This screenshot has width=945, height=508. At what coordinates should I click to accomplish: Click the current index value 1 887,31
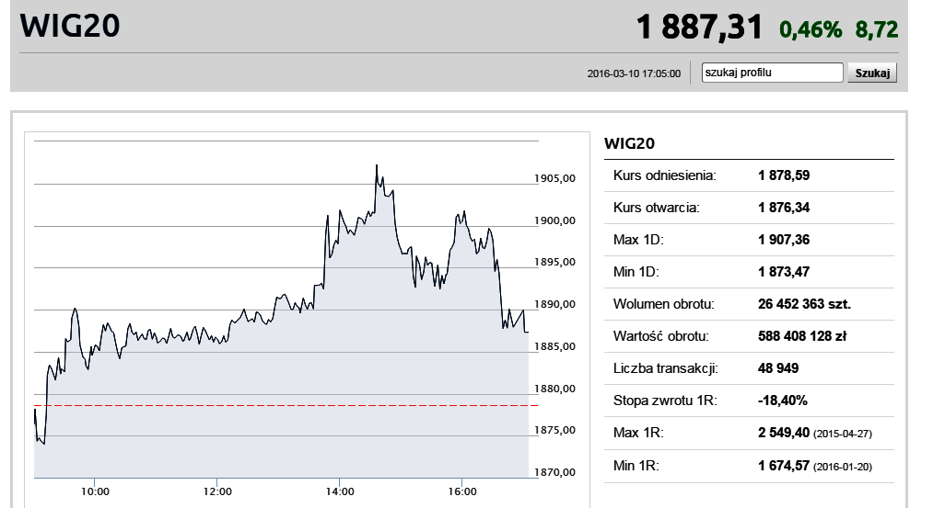click(699, 28)
